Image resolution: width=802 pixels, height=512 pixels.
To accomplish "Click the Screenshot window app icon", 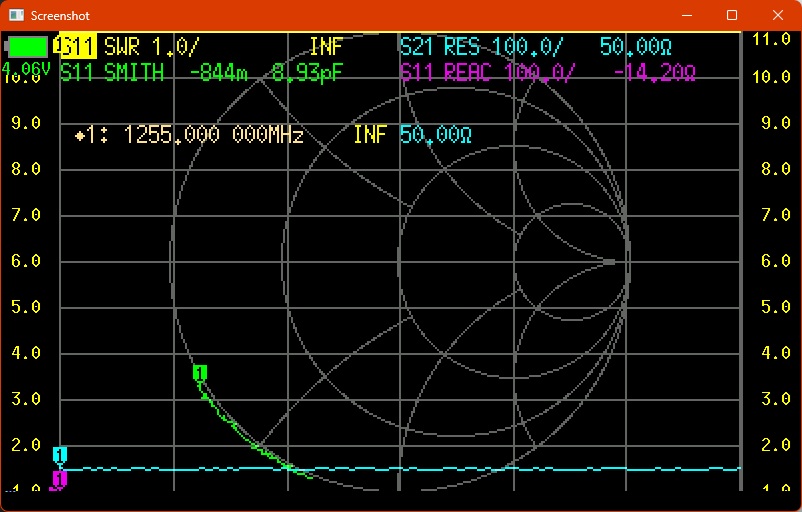I will tap(15, 15).
